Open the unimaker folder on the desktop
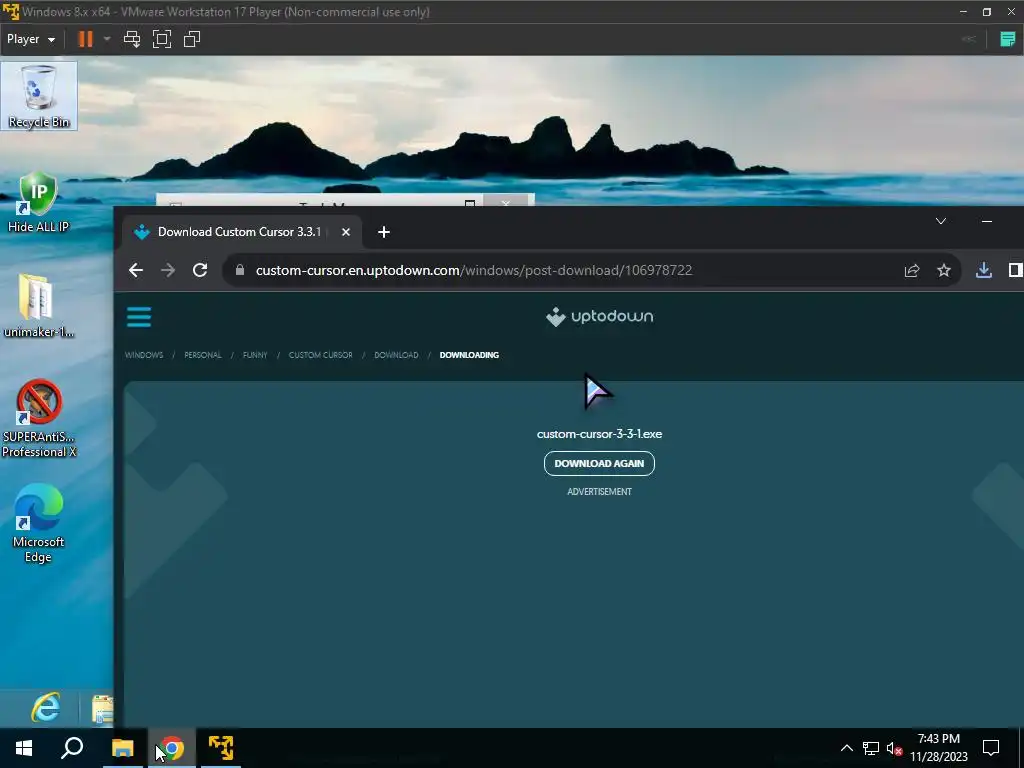This screenshot has width=1024, height=768. pos(38,306)
